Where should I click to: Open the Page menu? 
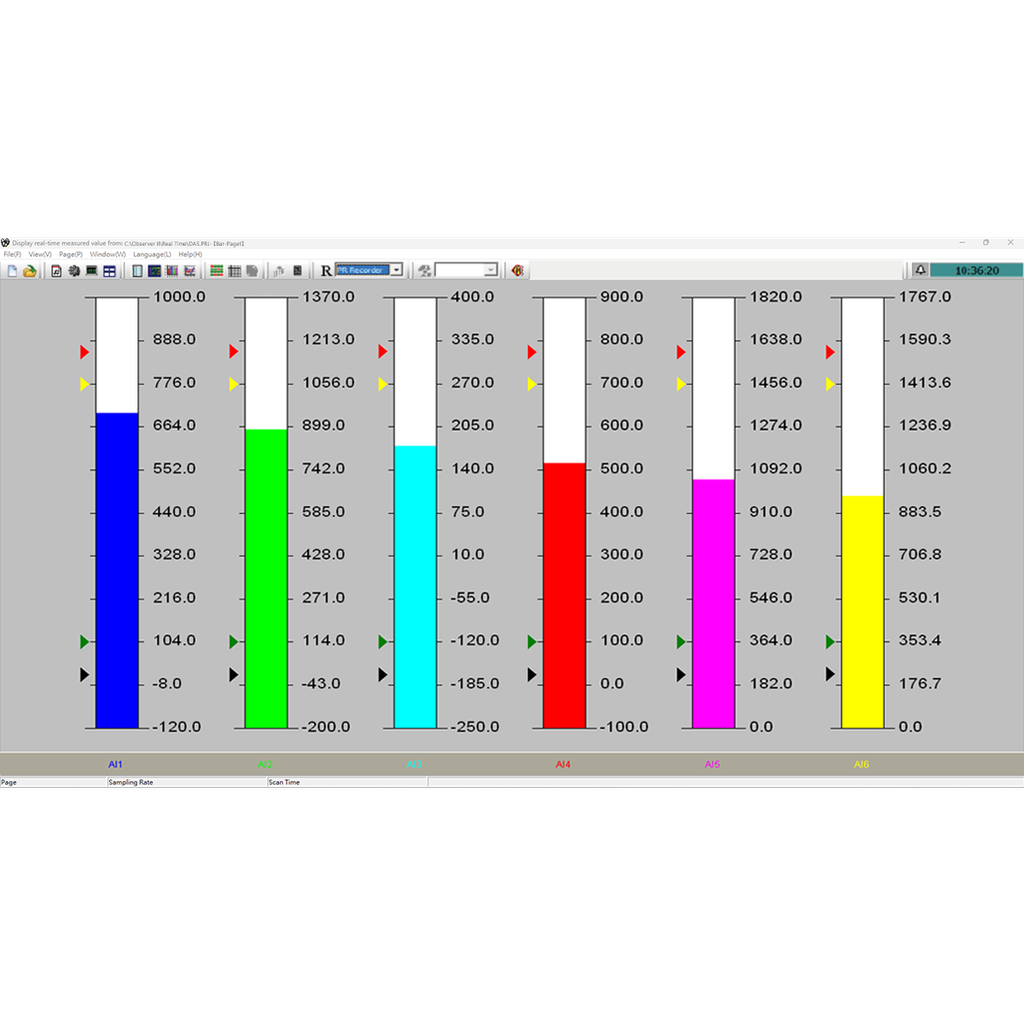coord(70,254)
